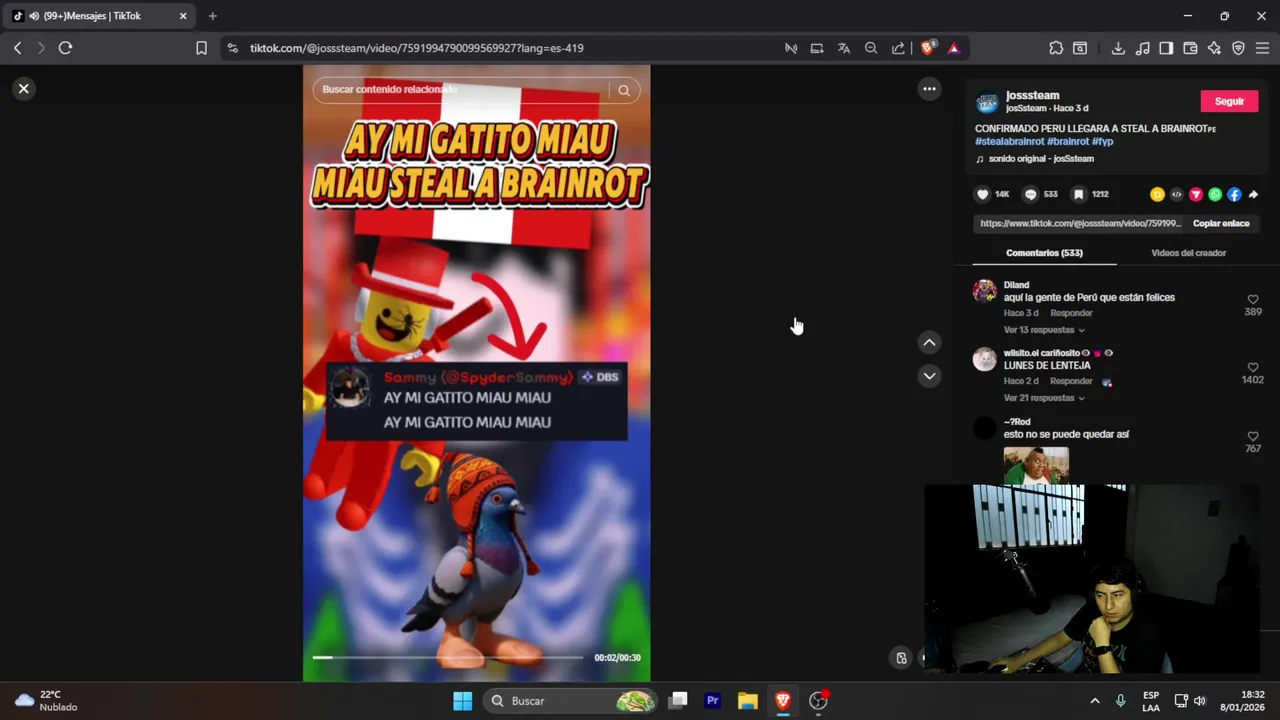Click the embed code share icon

[x=1176, y=195]
